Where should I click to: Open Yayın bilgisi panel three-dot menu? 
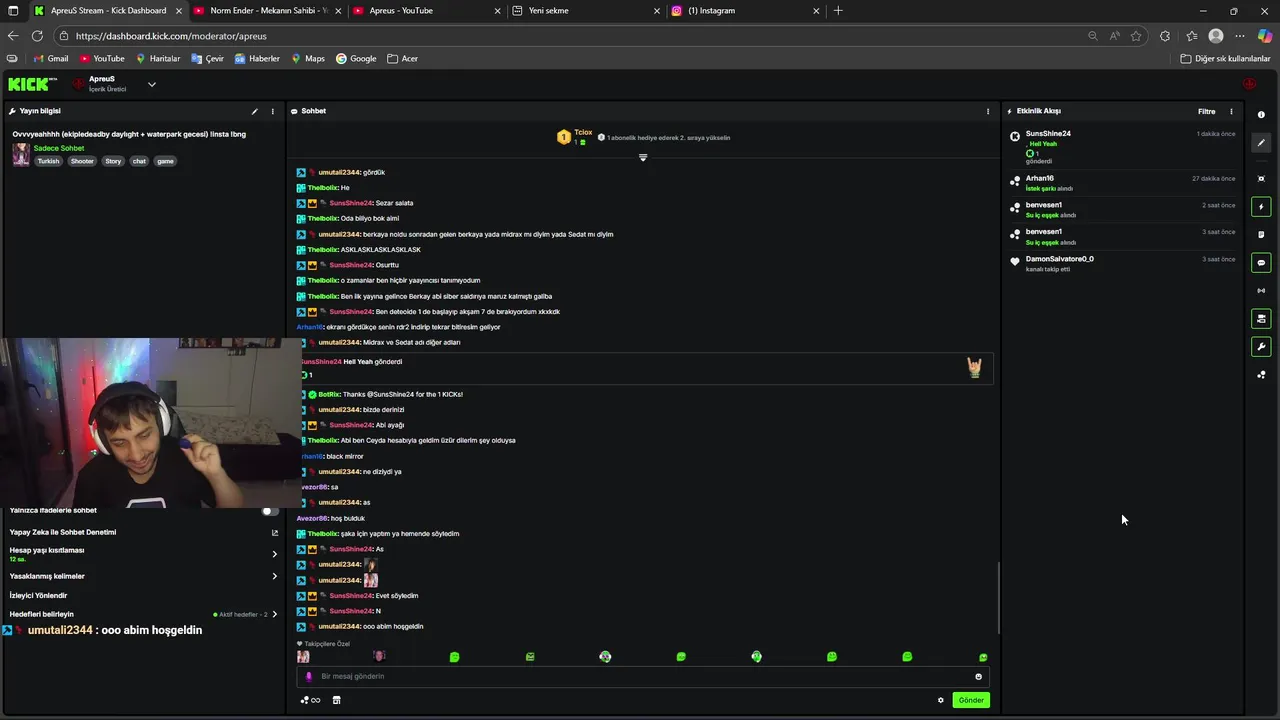pyautogui.click(x=272, y=111)
